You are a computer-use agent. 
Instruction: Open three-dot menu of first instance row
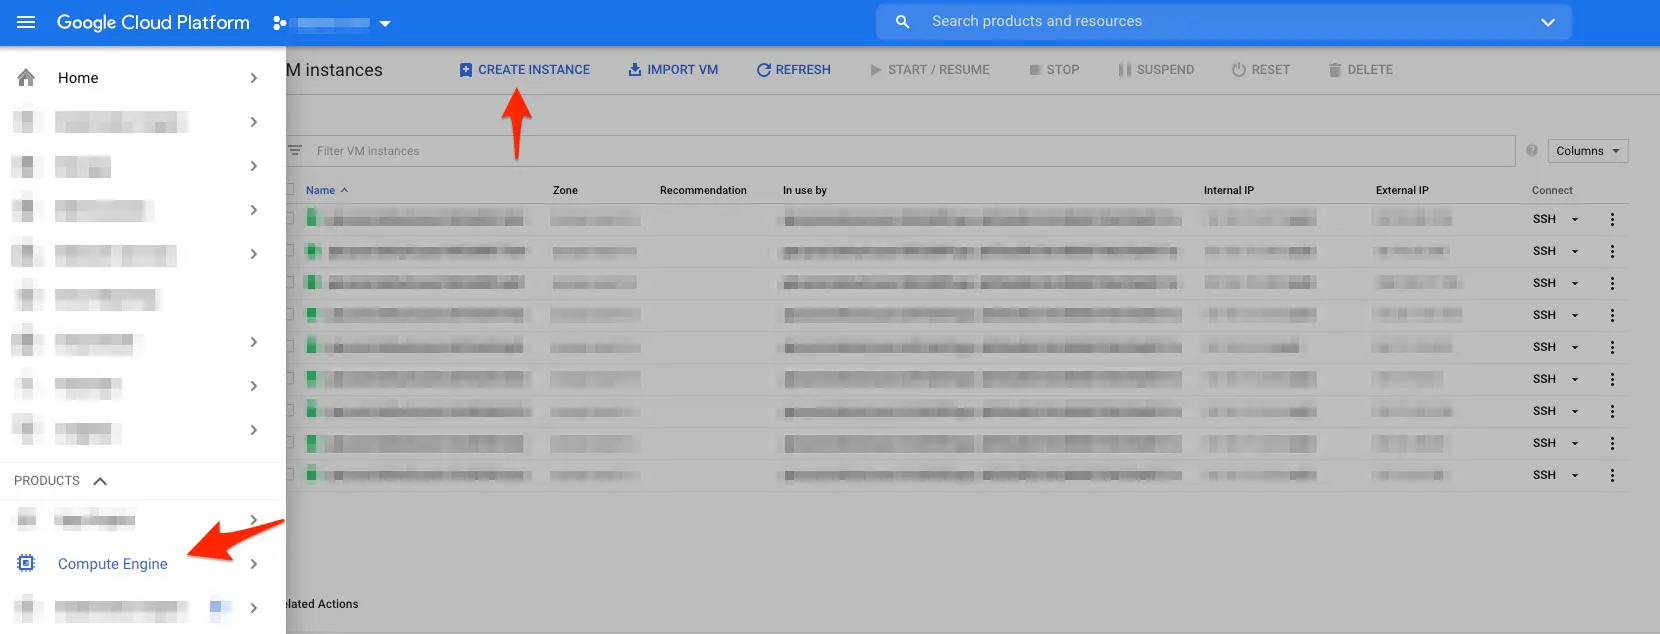(x=1612, y=219)
